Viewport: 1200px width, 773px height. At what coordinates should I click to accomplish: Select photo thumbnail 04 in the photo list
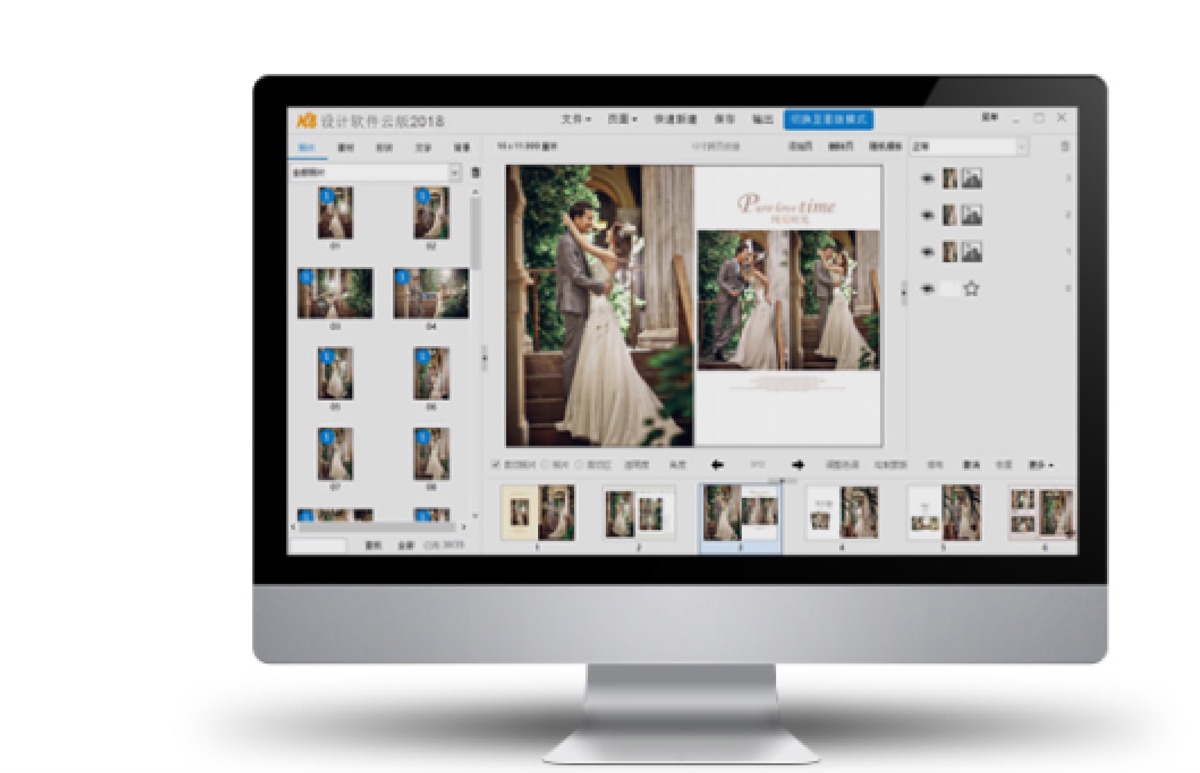pos(431,293)
